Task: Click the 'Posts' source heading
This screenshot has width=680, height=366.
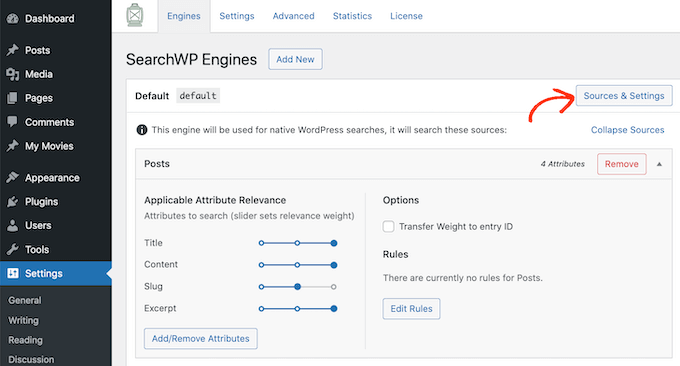Action: point(157,163)
